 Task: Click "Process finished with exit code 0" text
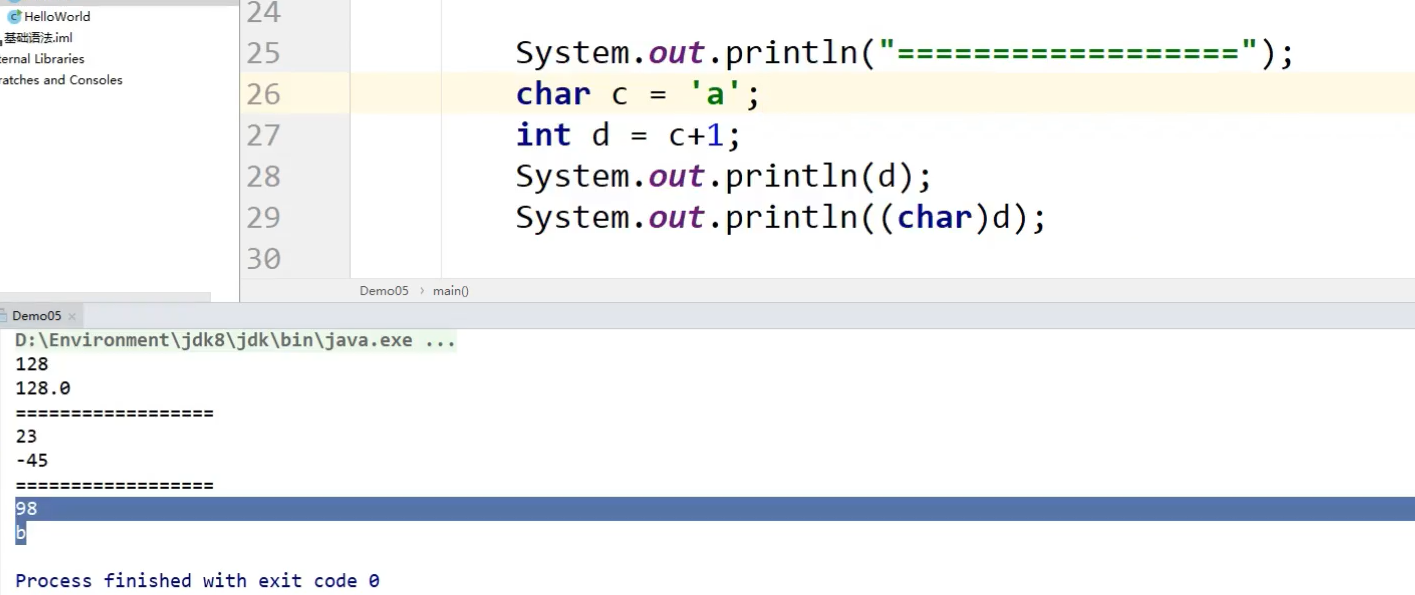coord(197,581)
